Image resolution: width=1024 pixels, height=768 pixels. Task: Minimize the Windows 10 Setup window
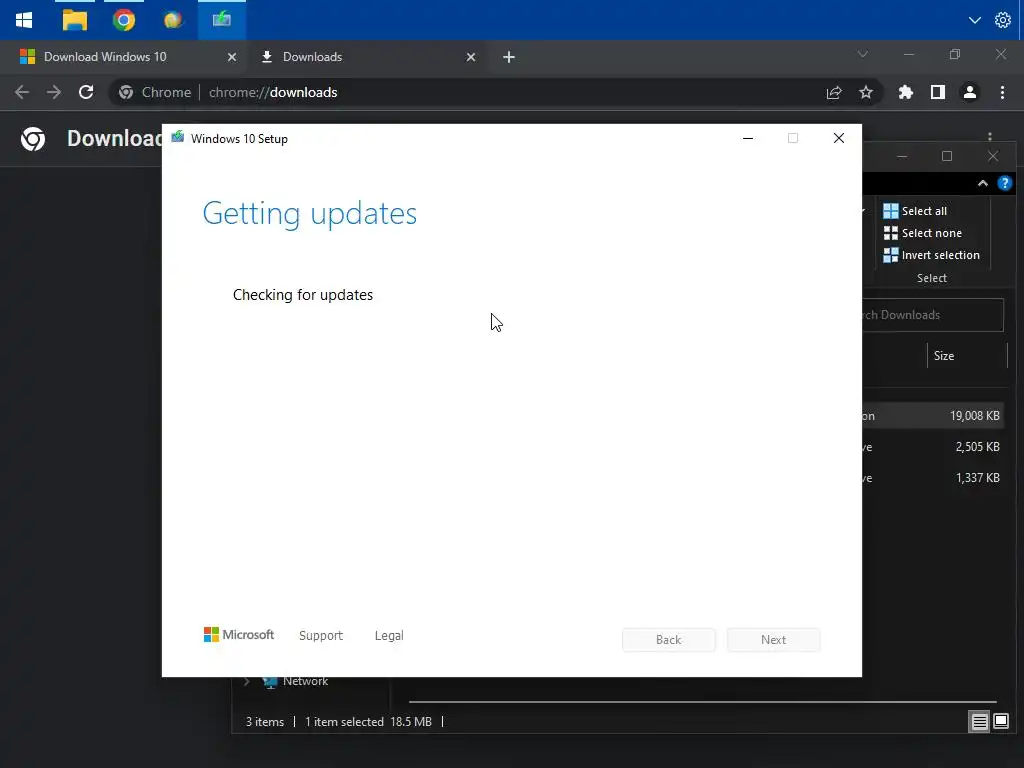[x=748, y=138]
